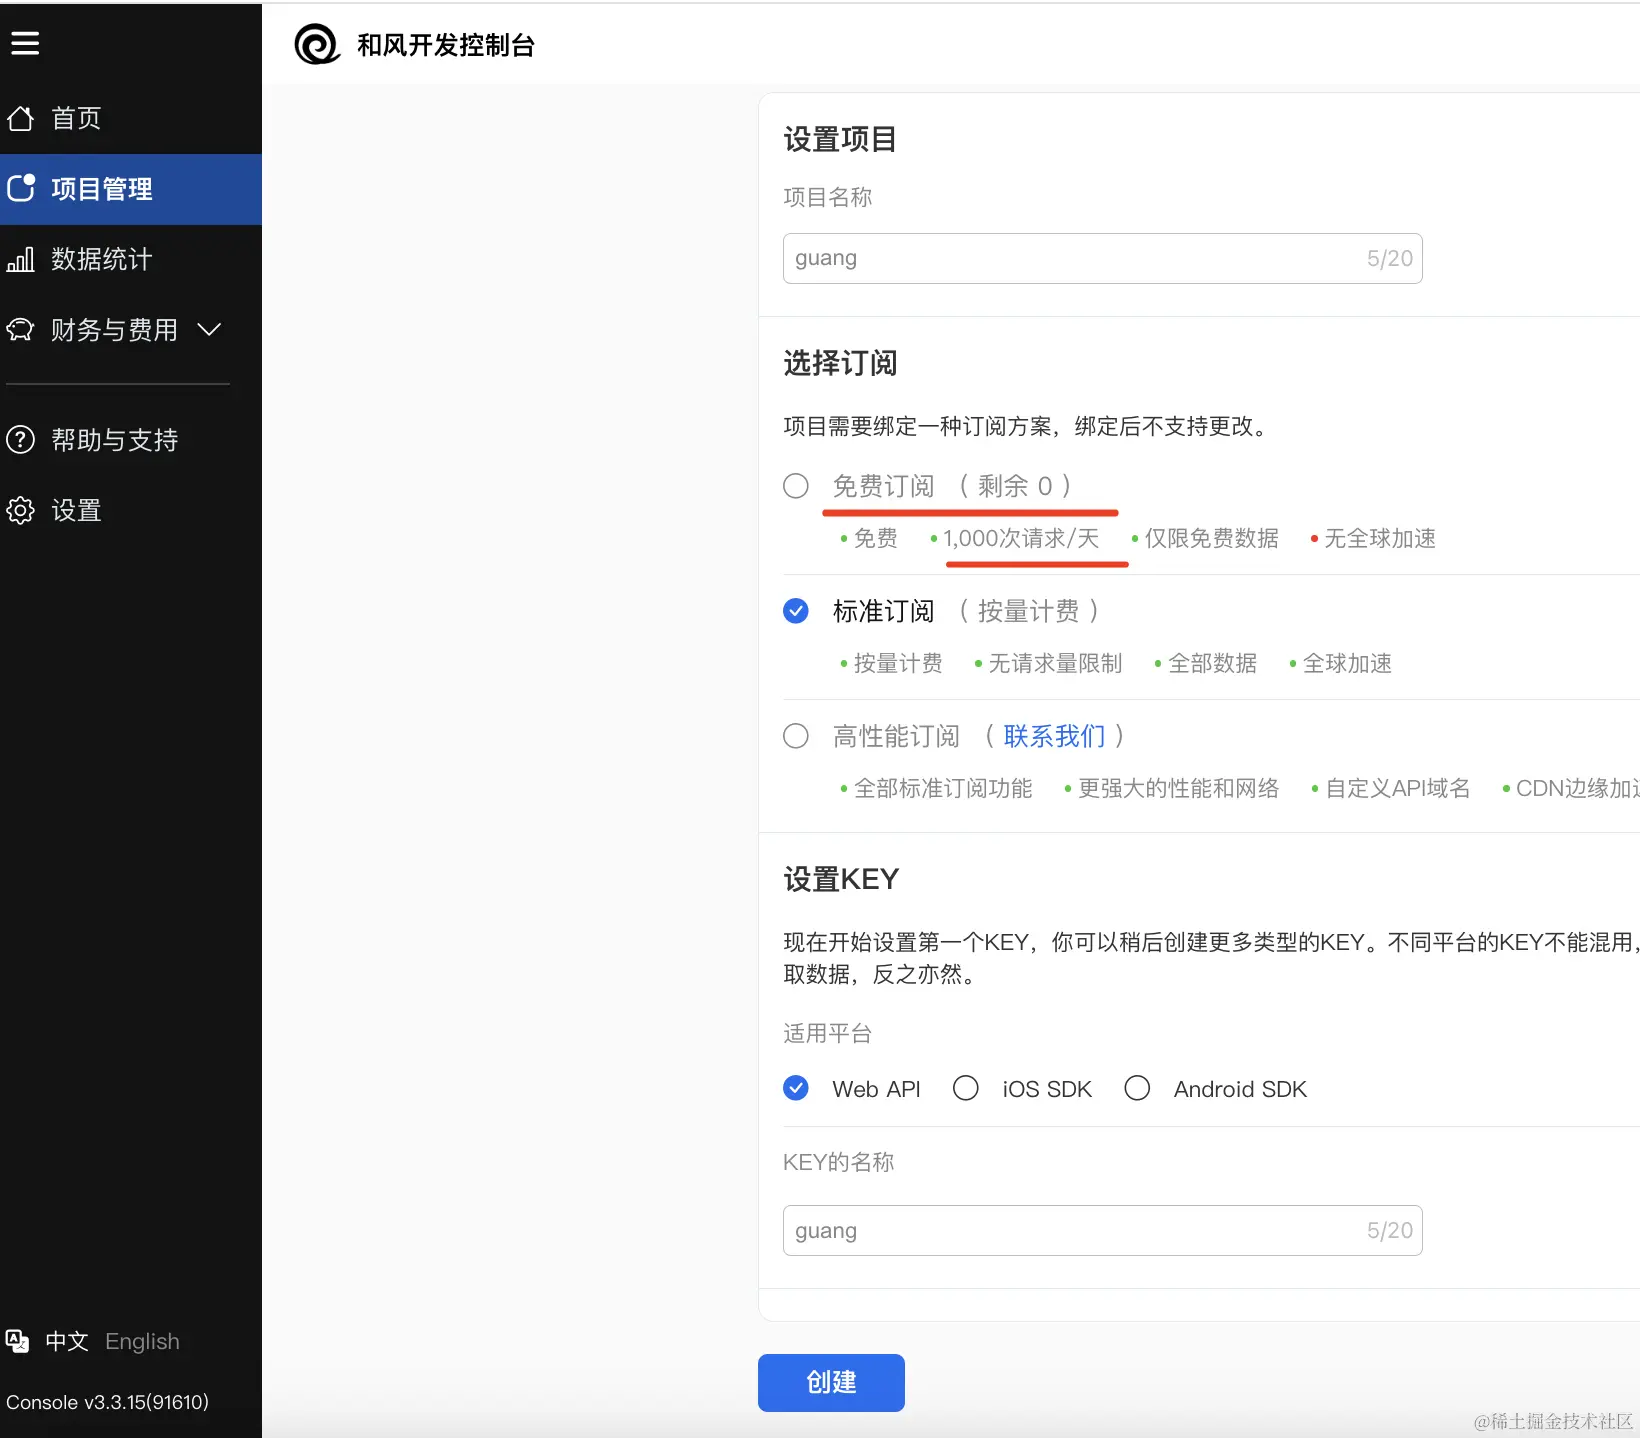Viewport: 1640px width, 1438px height.
Task: Click the finance piggy bank icon
Action: (x=21, y=330)
